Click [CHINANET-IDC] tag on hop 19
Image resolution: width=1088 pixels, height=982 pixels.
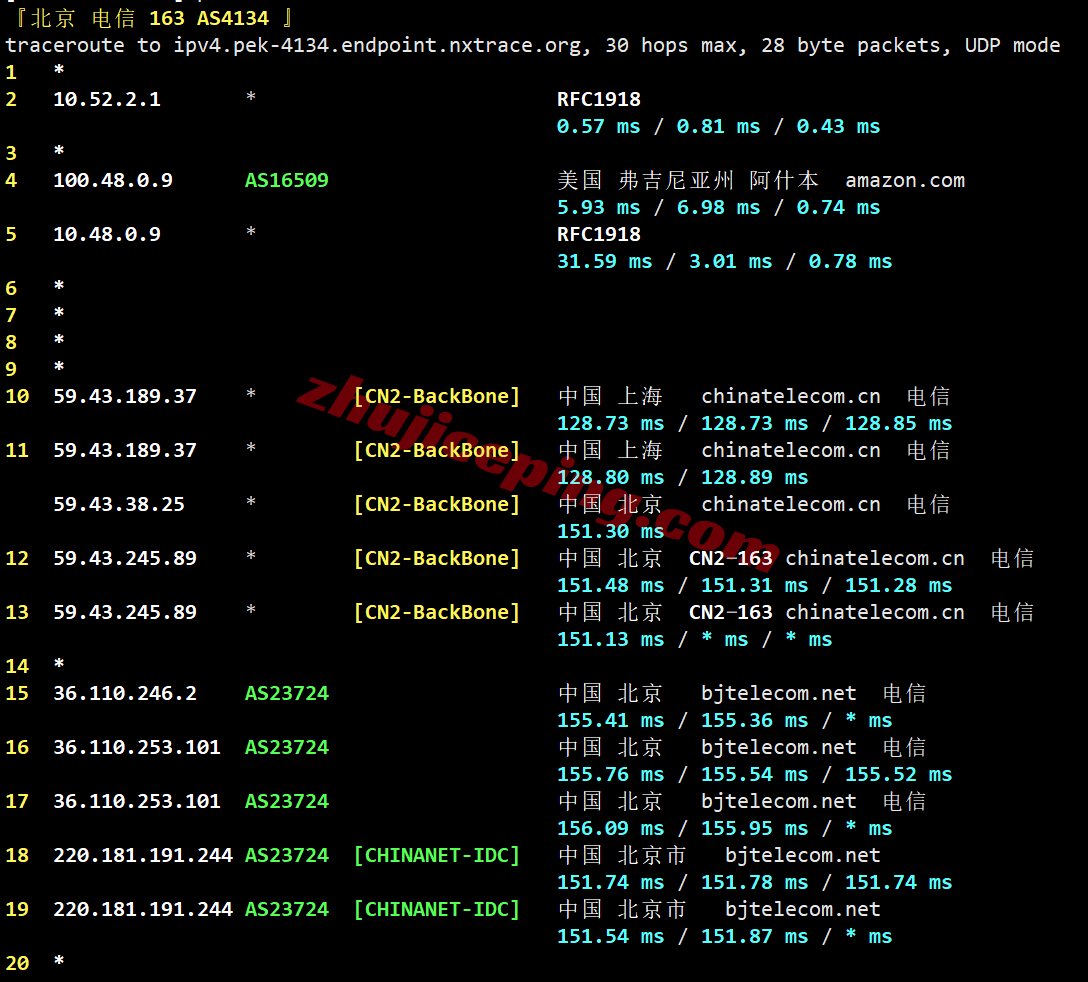[436, 910]
